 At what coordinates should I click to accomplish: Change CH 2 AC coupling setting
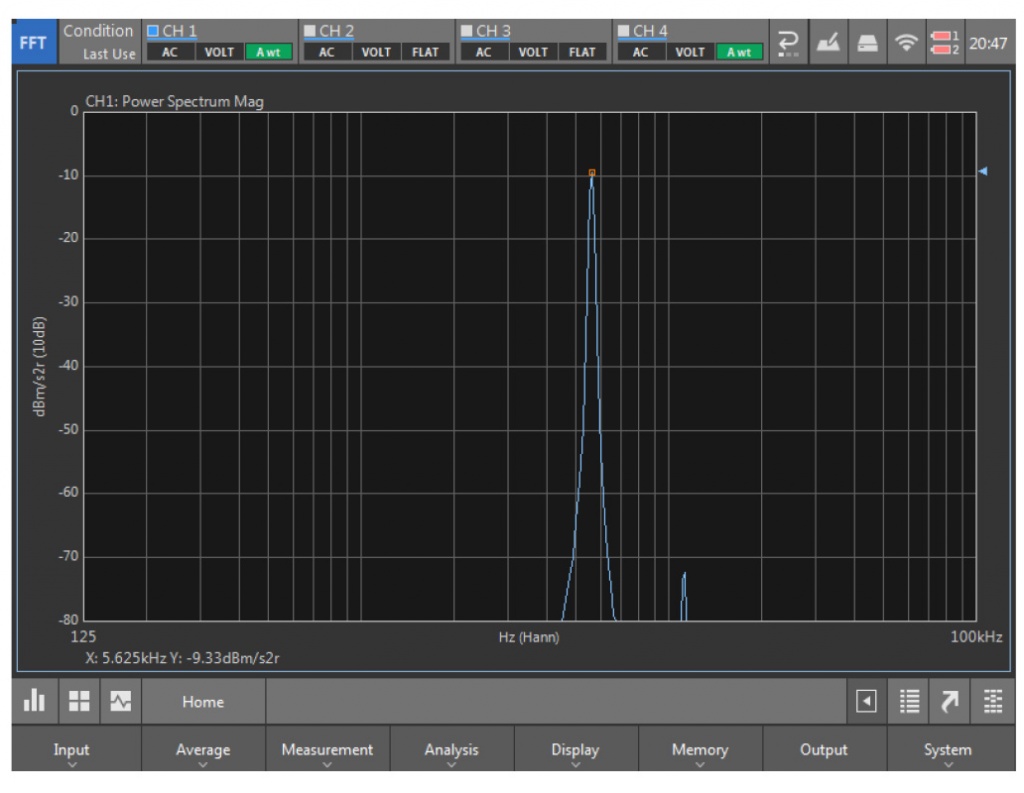(327, 52)
